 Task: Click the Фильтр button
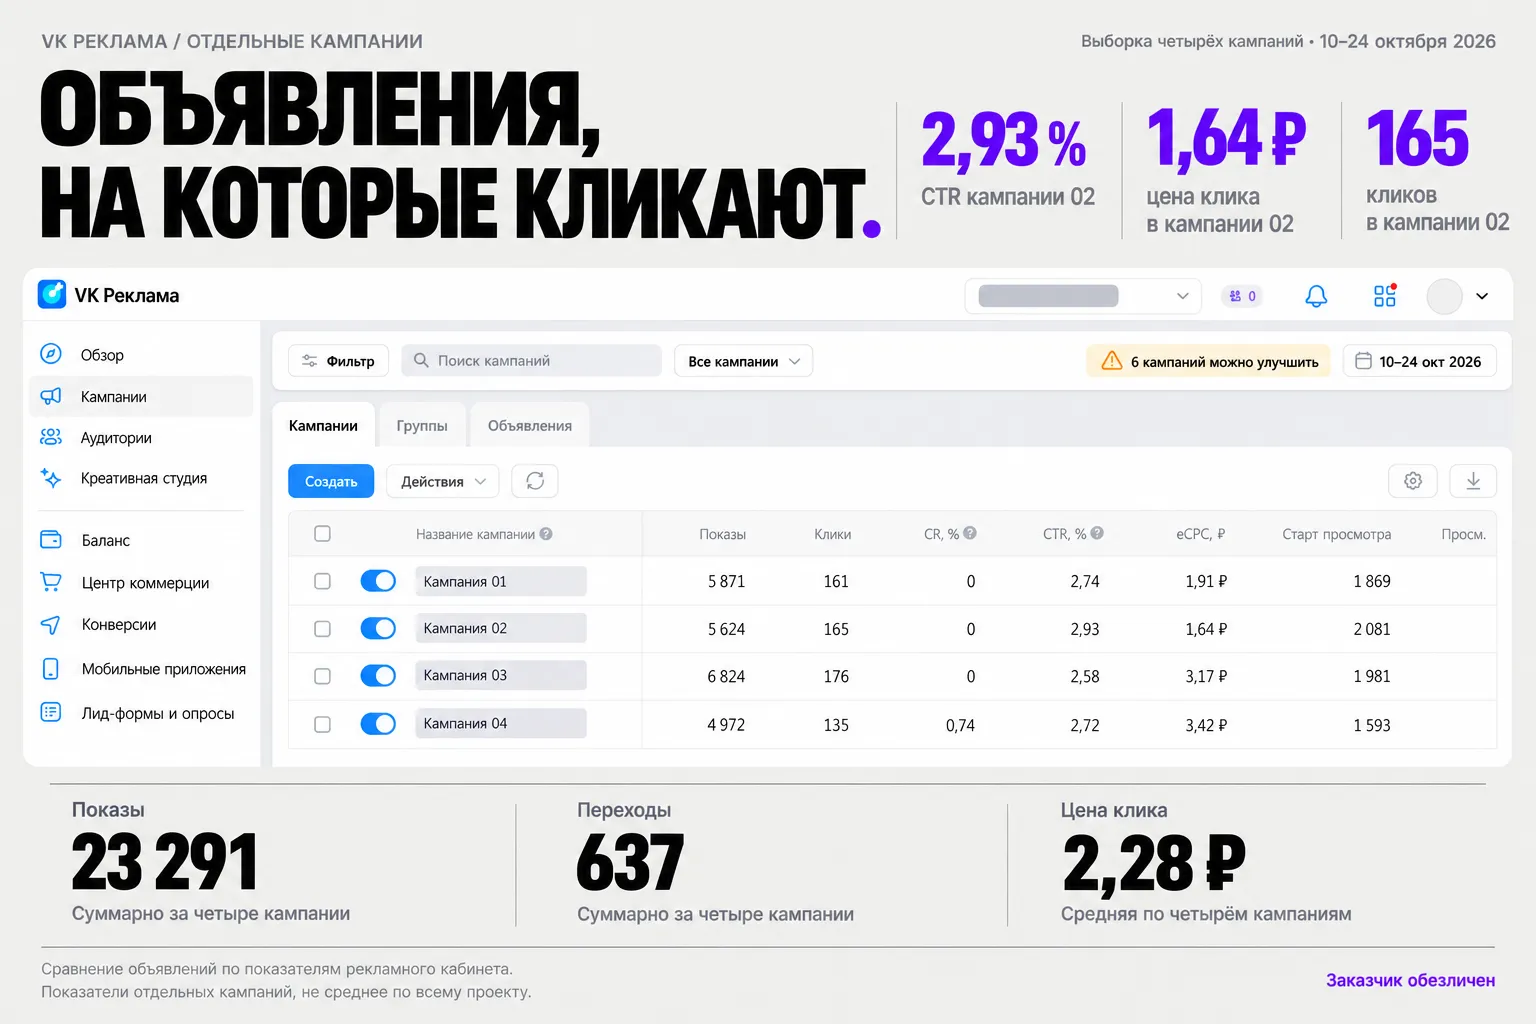click(x=339, y=361)
